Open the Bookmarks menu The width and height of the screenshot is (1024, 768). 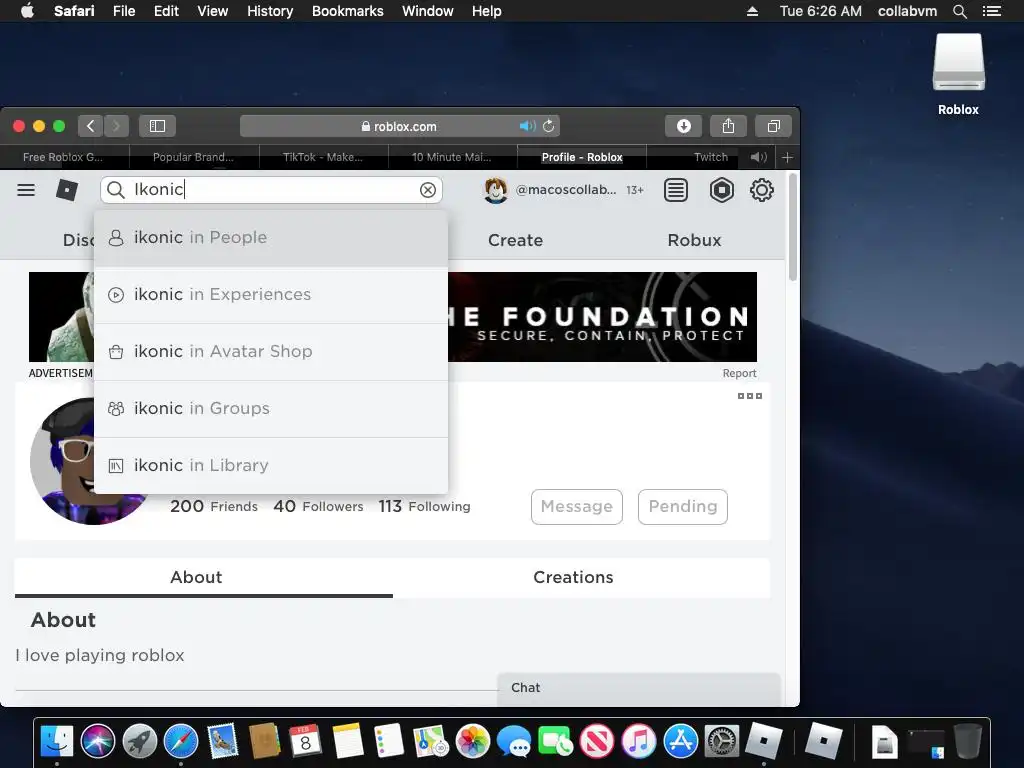click(347, 11)
